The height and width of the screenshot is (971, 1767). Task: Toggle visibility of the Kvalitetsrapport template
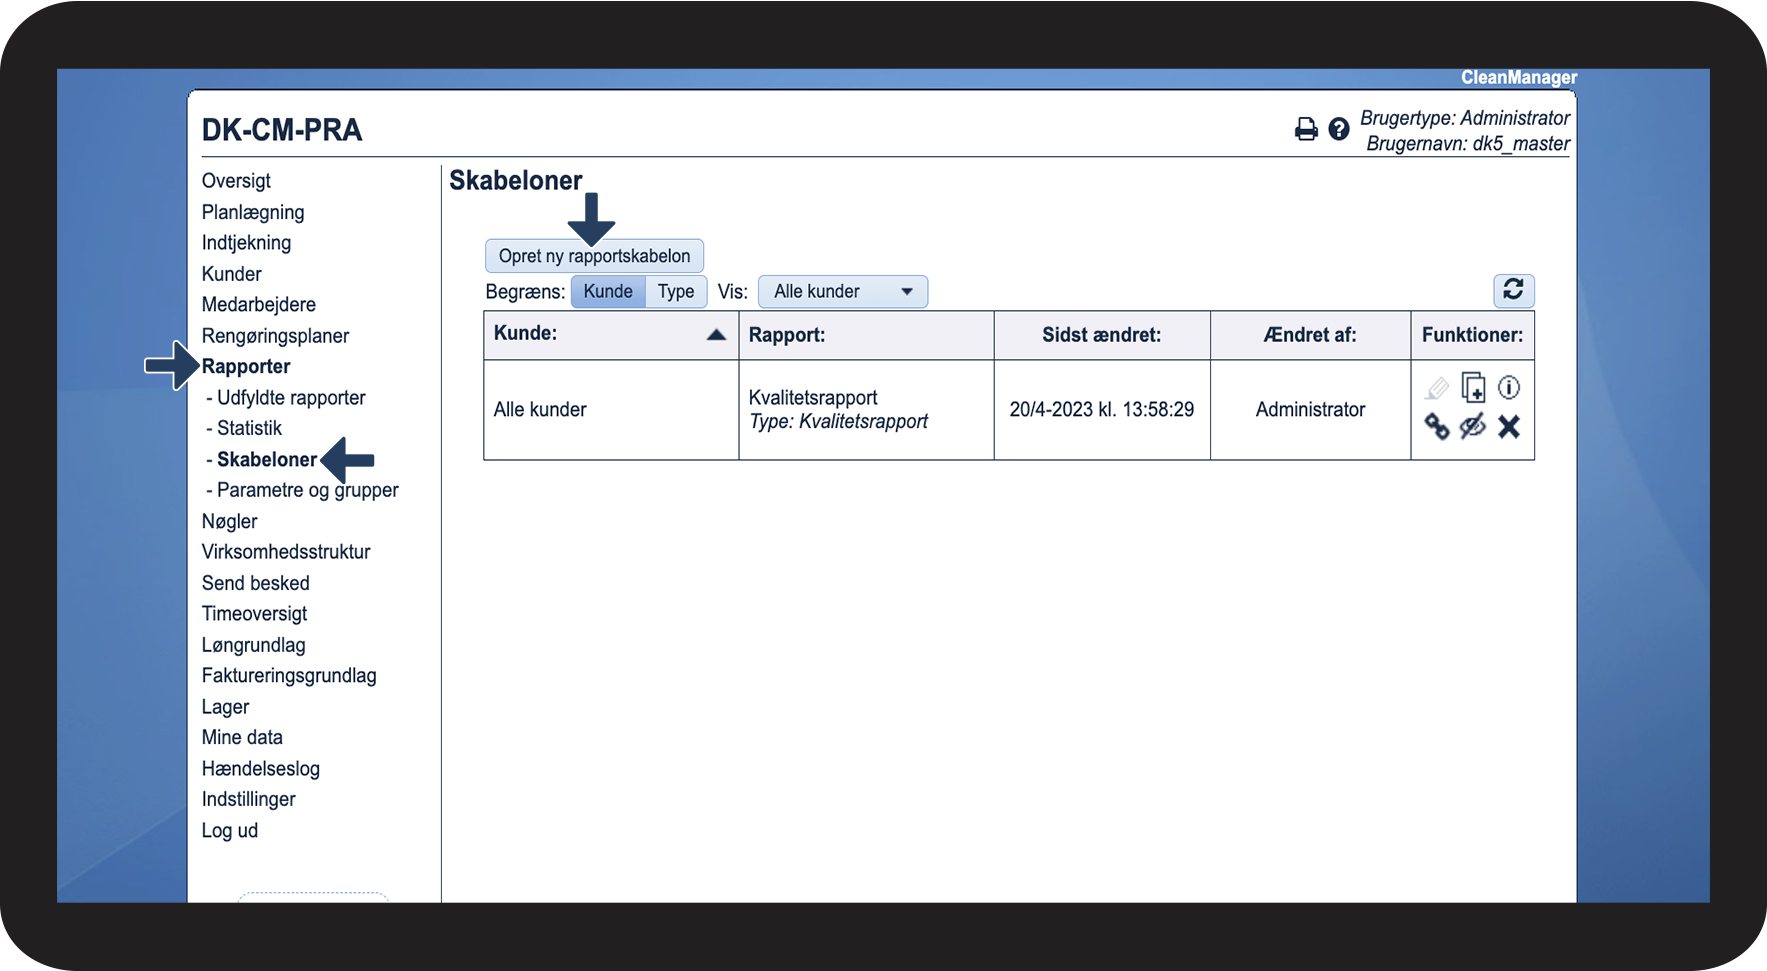[x=1473, y=427]
